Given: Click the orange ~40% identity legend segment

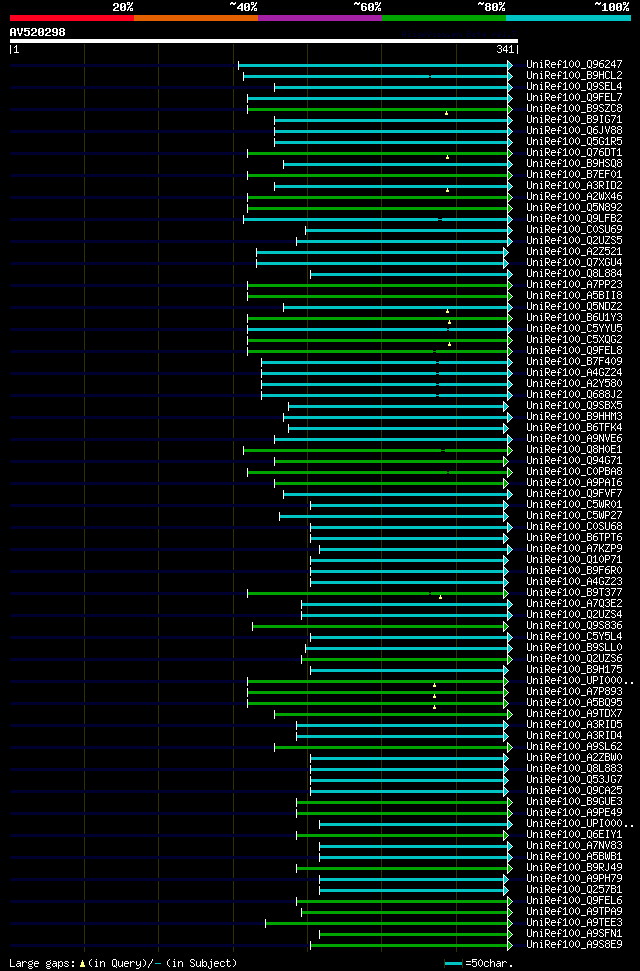Looking at the screenshot, I should (196, 18).
